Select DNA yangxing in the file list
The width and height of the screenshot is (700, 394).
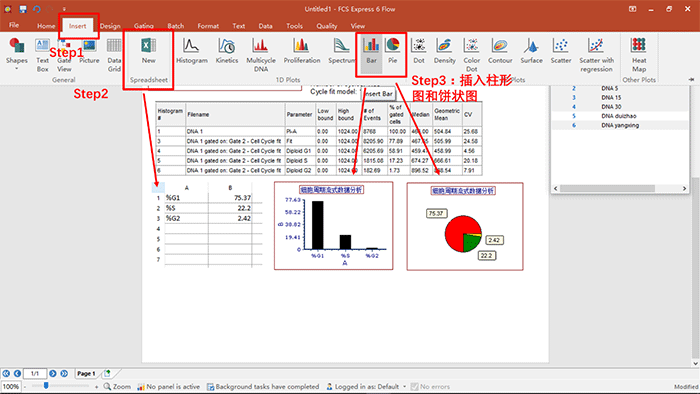(620, 125)
